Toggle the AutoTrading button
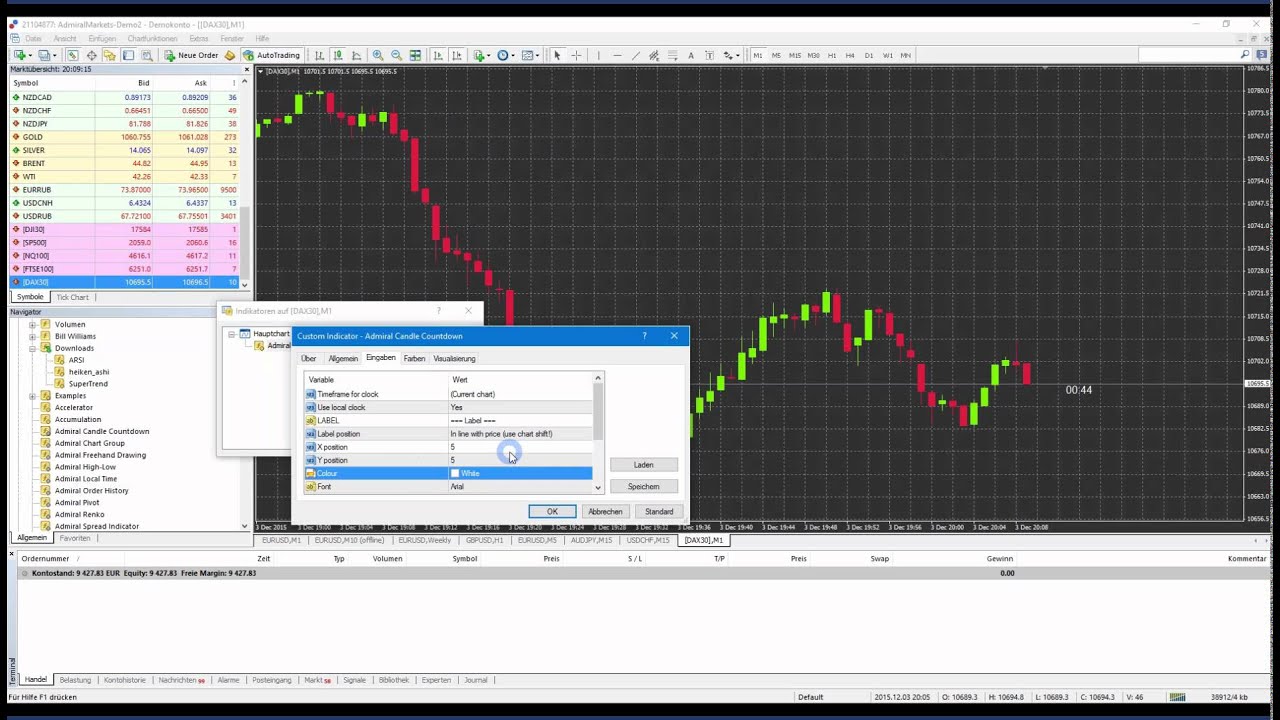The height and width of the screenshot is (720, 1280). pos(271,55)
